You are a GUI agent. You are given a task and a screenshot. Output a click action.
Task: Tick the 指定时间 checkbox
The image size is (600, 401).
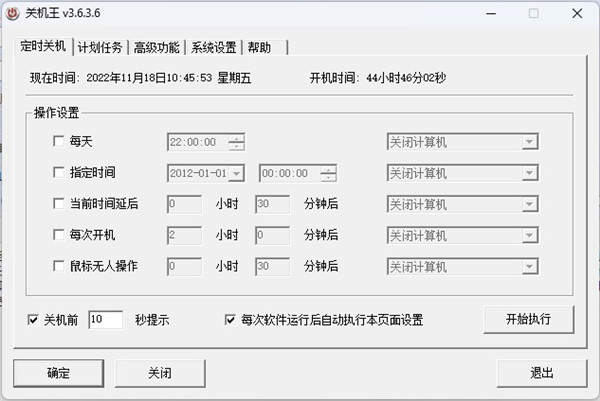[x=59, y=173]
